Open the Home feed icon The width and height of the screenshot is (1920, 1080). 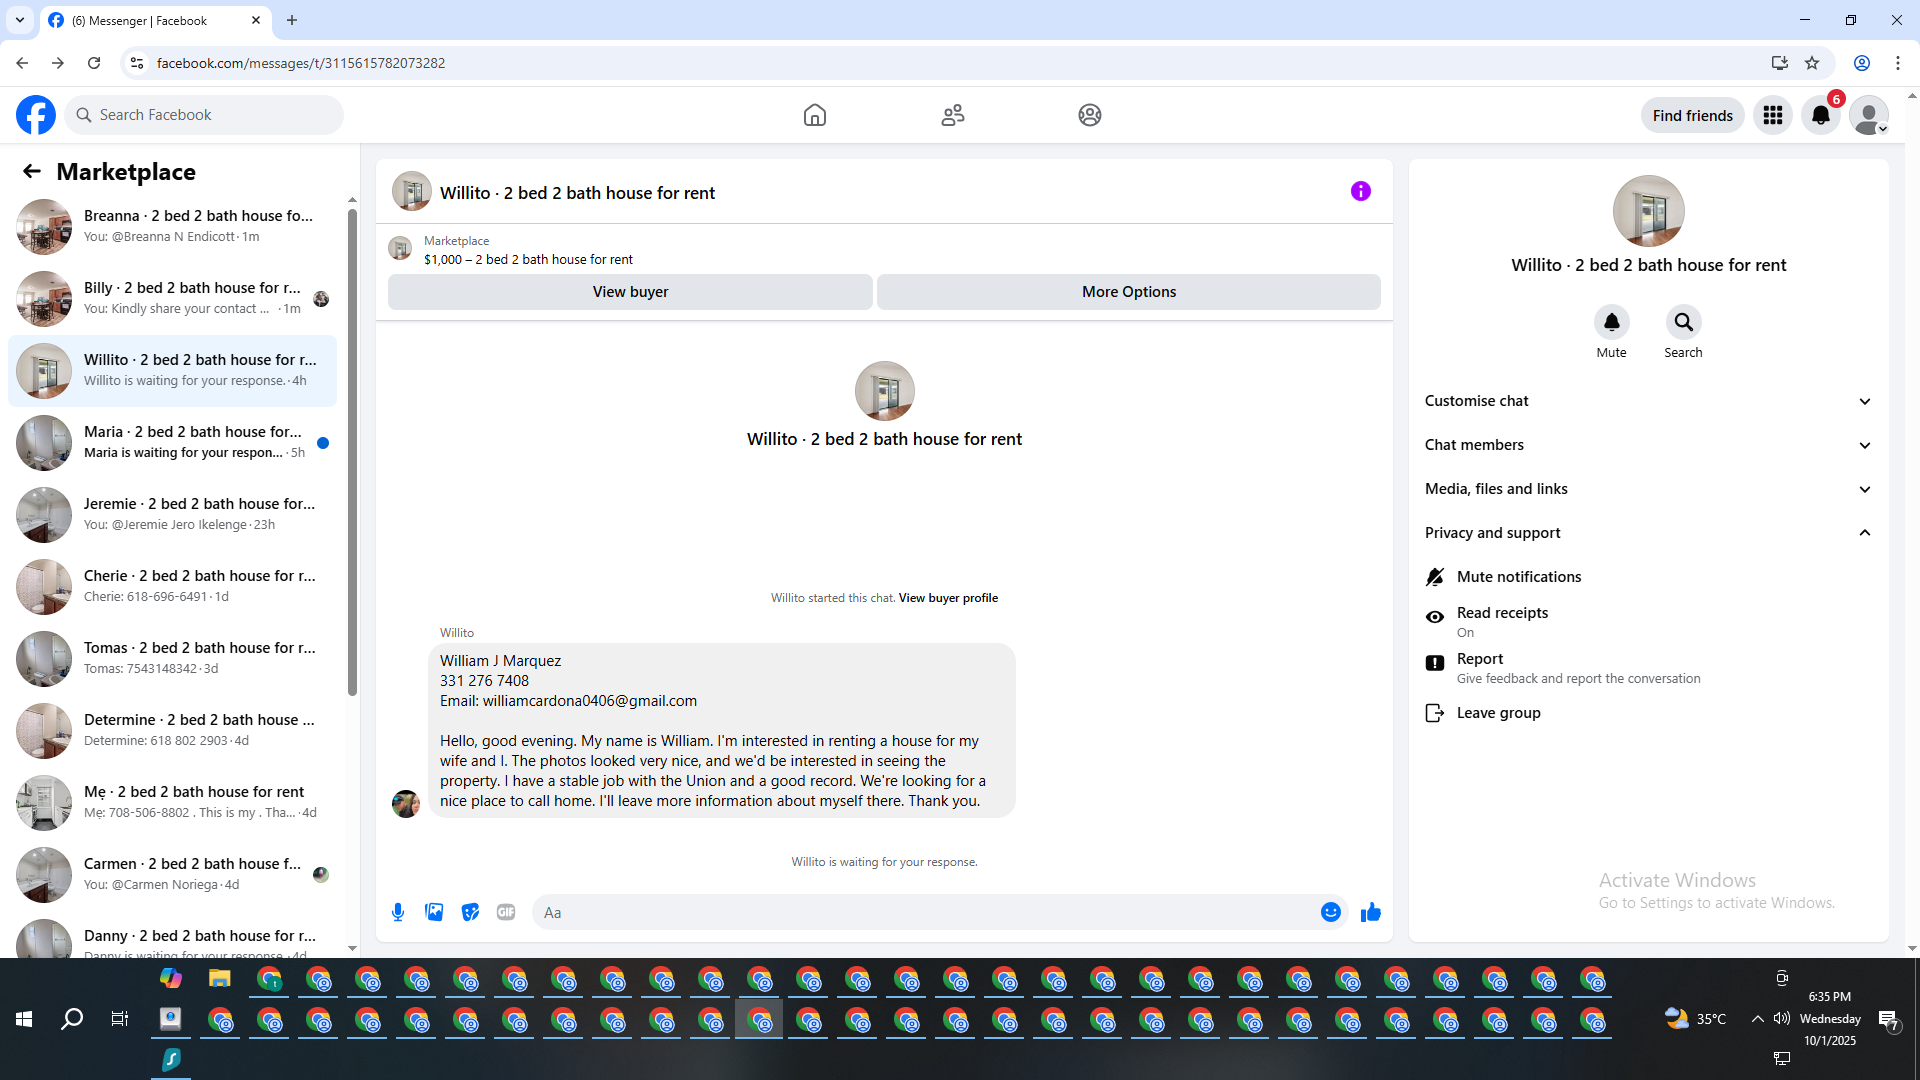coord(815,115)
